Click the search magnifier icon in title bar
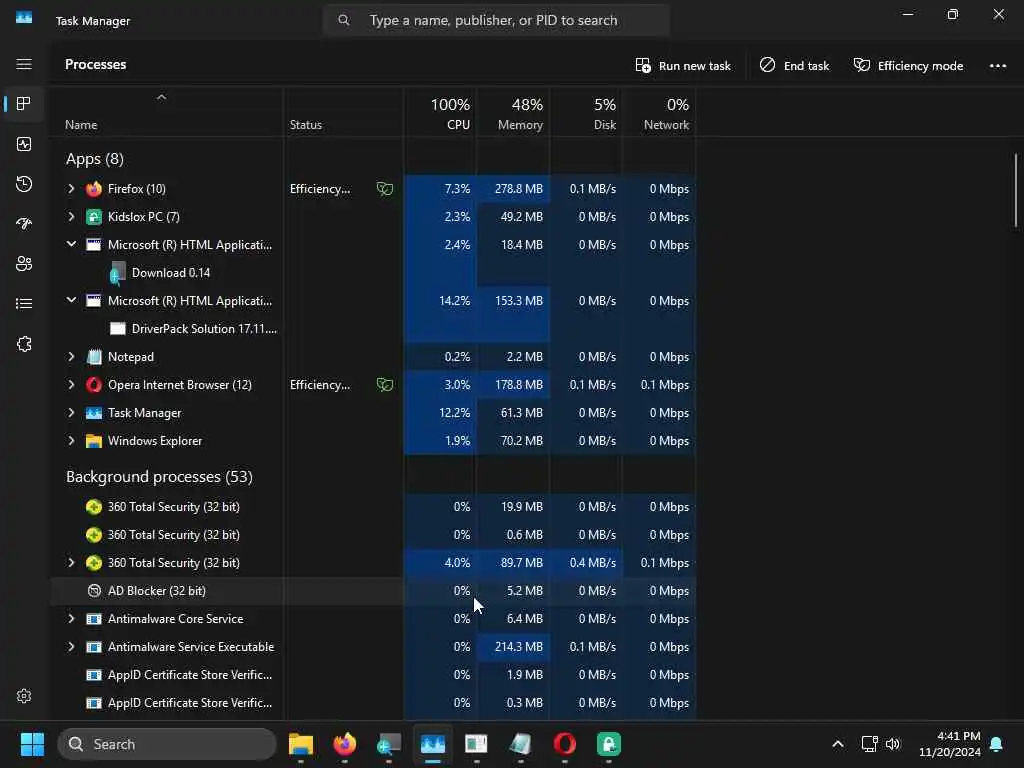This screenshot has width=1024, height=768. (344, 20)
